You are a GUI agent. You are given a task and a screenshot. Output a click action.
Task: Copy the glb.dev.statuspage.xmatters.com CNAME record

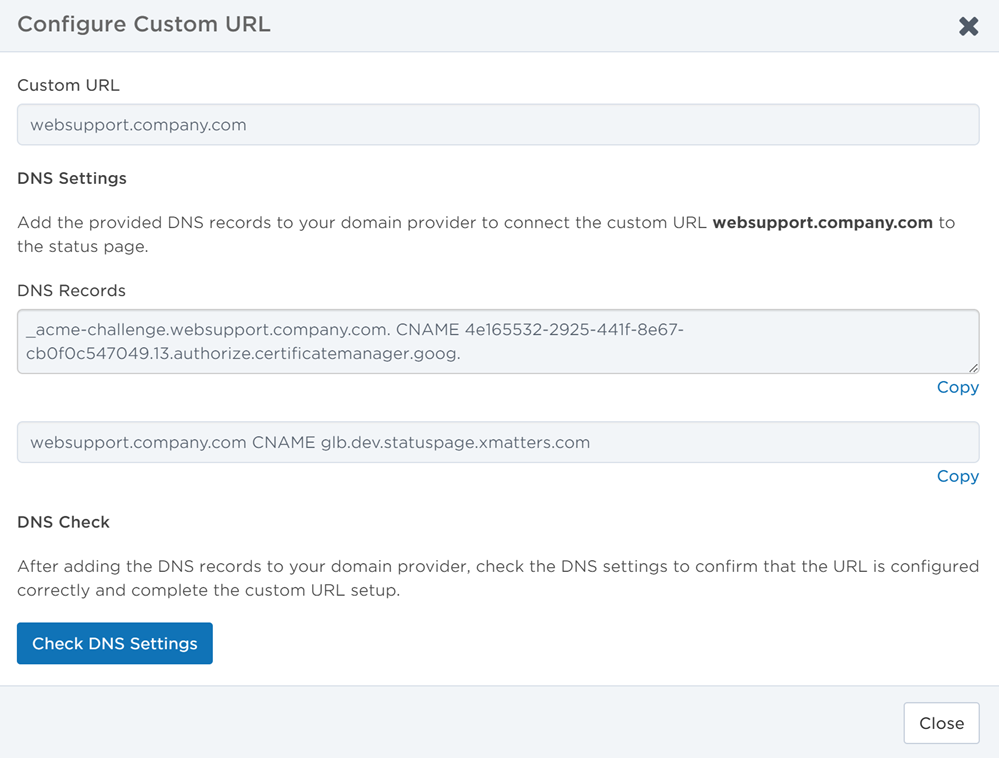pos(957,476)
